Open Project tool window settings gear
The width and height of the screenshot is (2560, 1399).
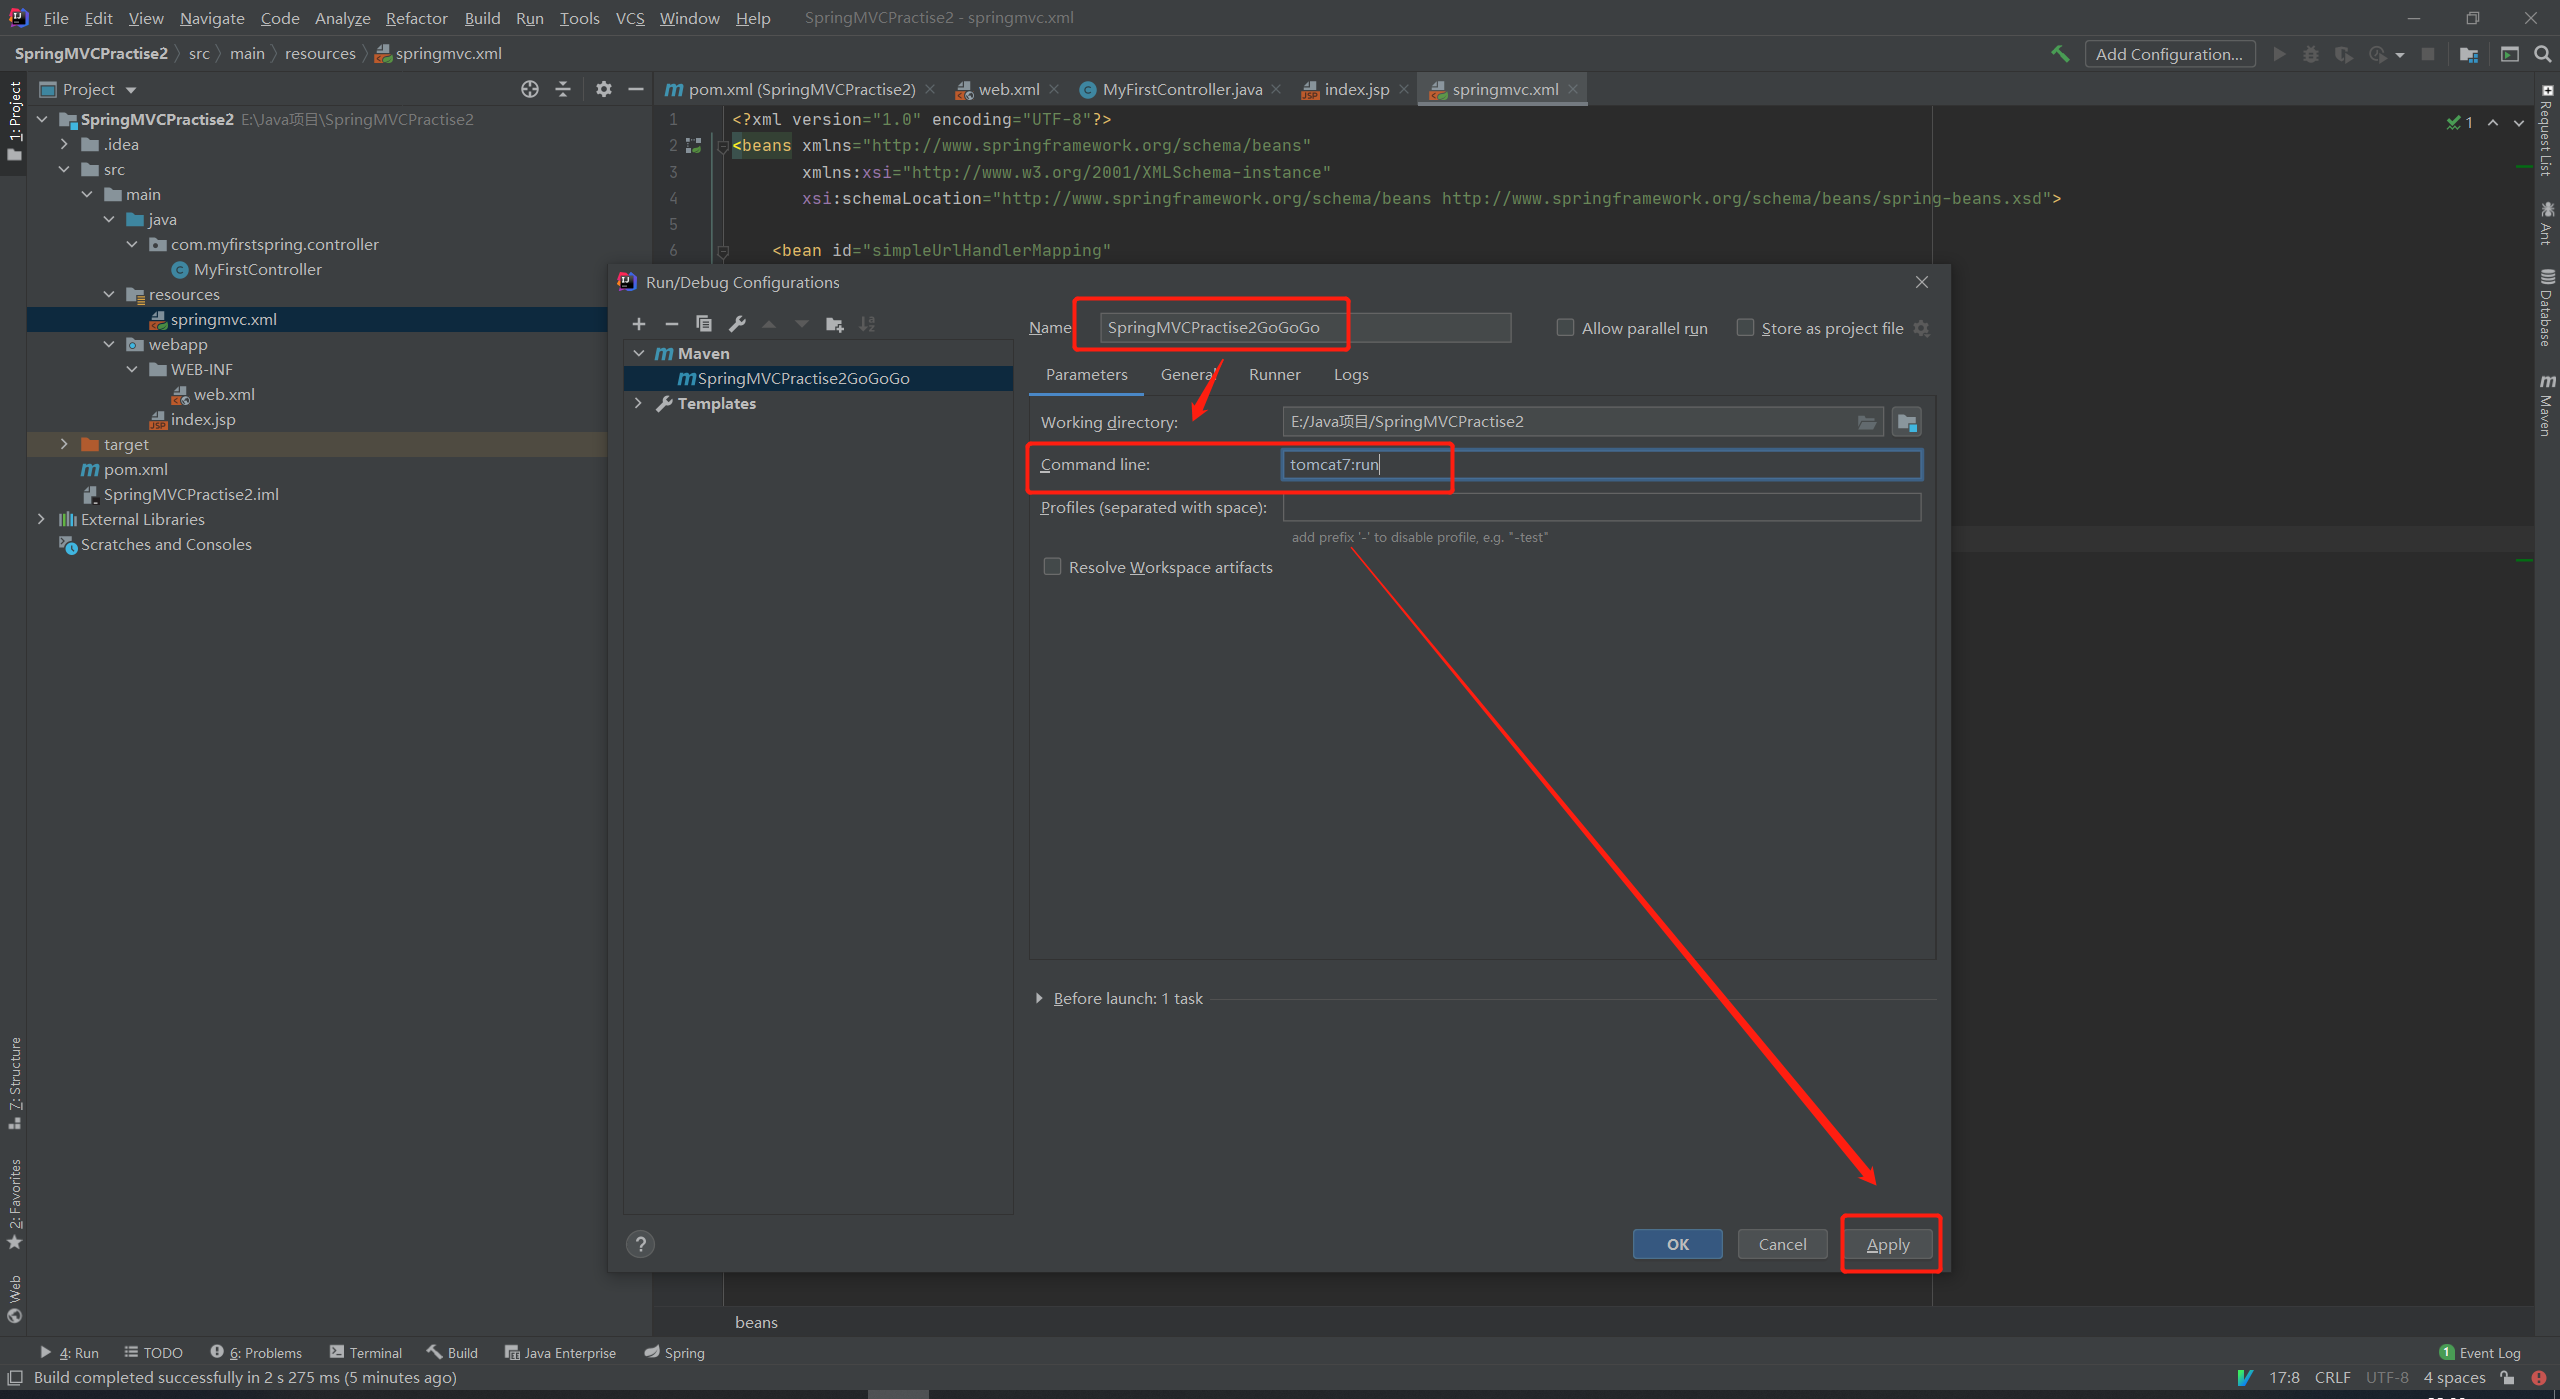coord(603,89)
